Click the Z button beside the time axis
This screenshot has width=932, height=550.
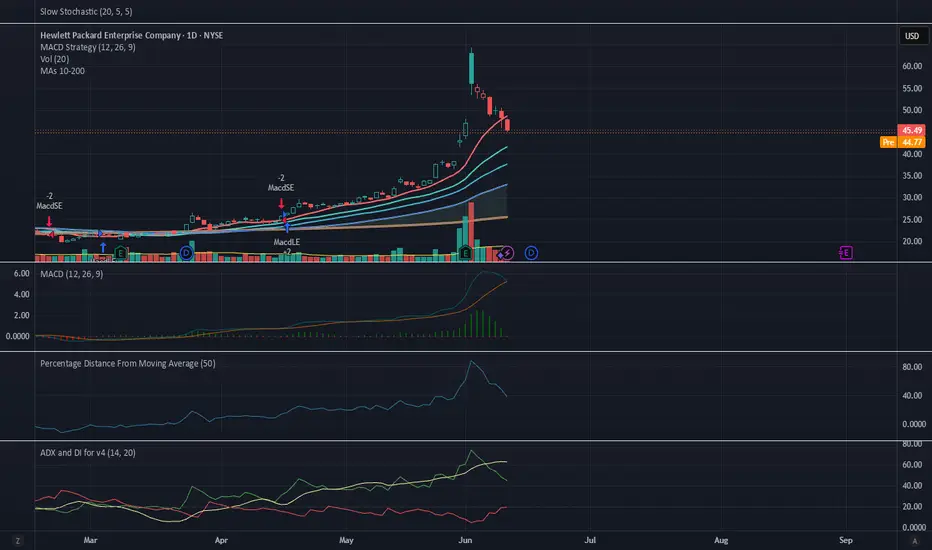(18, 541)
